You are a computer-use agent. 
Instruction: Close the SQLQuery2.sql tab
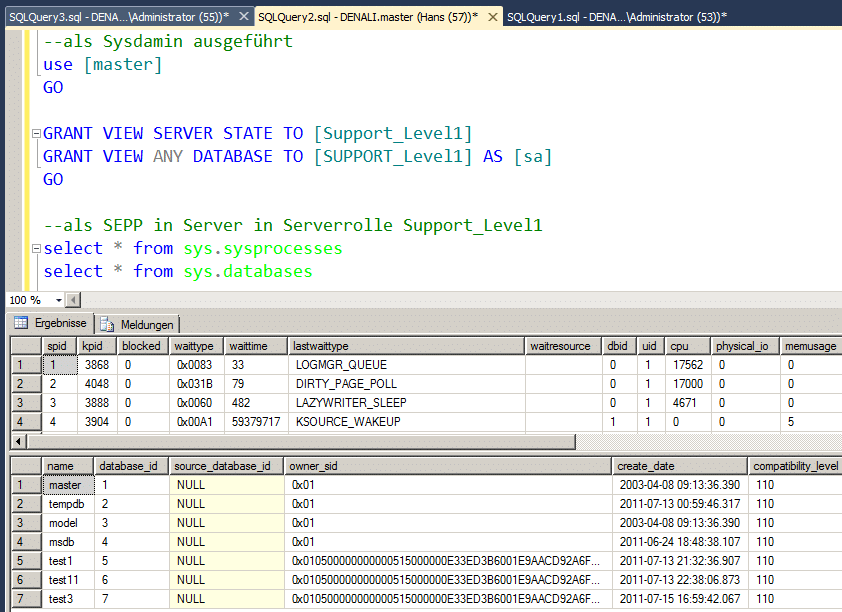click(492, 17)
